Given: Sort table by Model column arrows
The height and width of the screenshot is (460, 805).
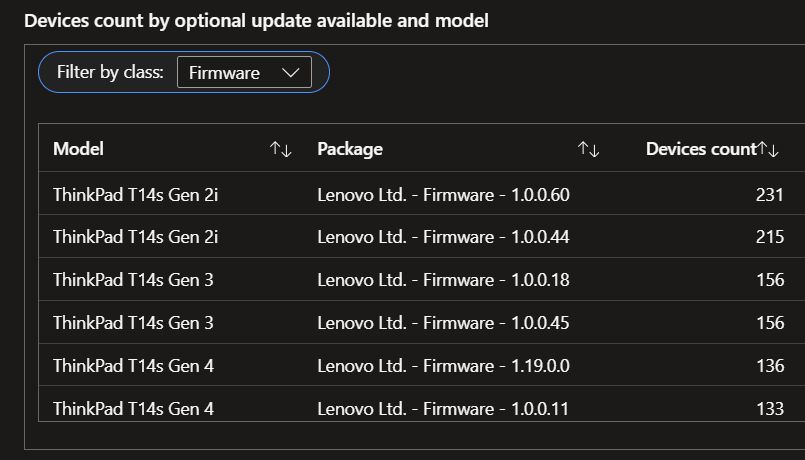Looking at the screenshot, I should pos(280,149).
